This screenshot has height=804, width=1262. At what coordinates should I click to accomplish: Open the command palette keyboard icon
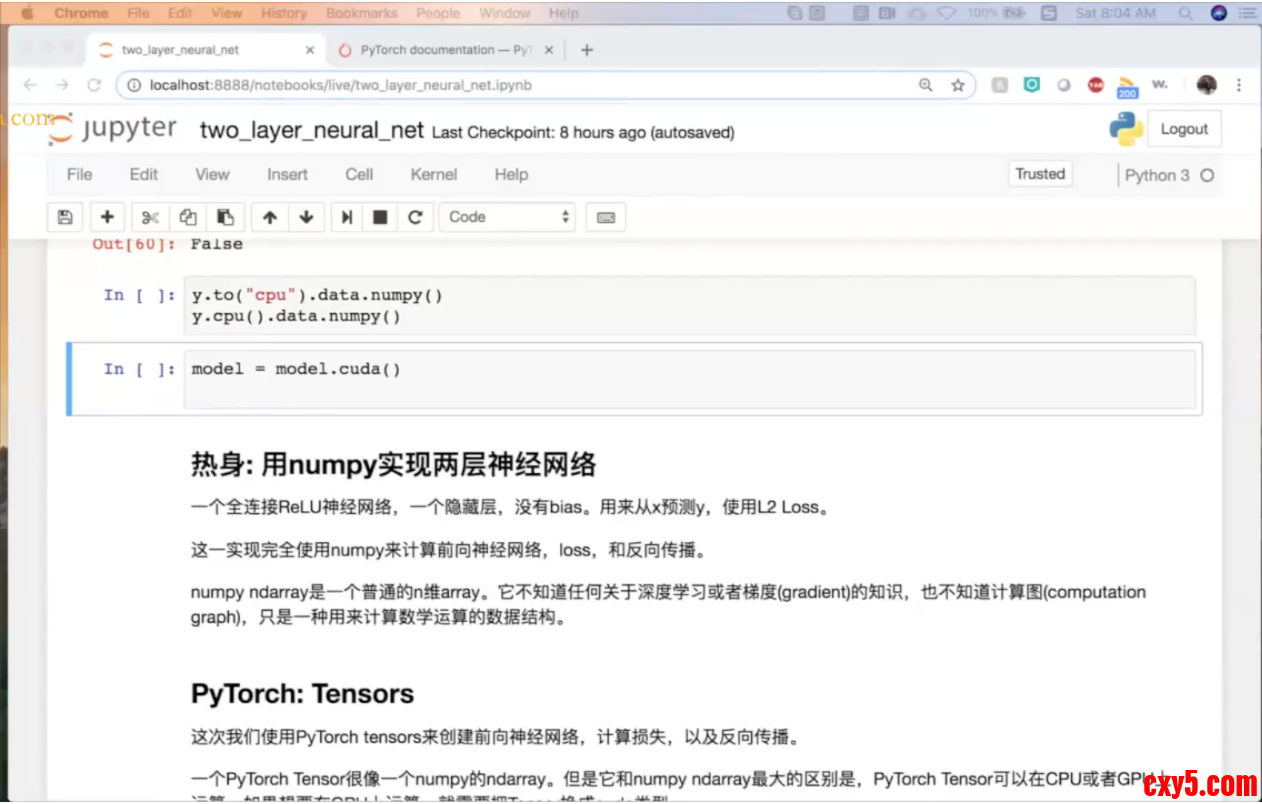[x=606, y=217]
